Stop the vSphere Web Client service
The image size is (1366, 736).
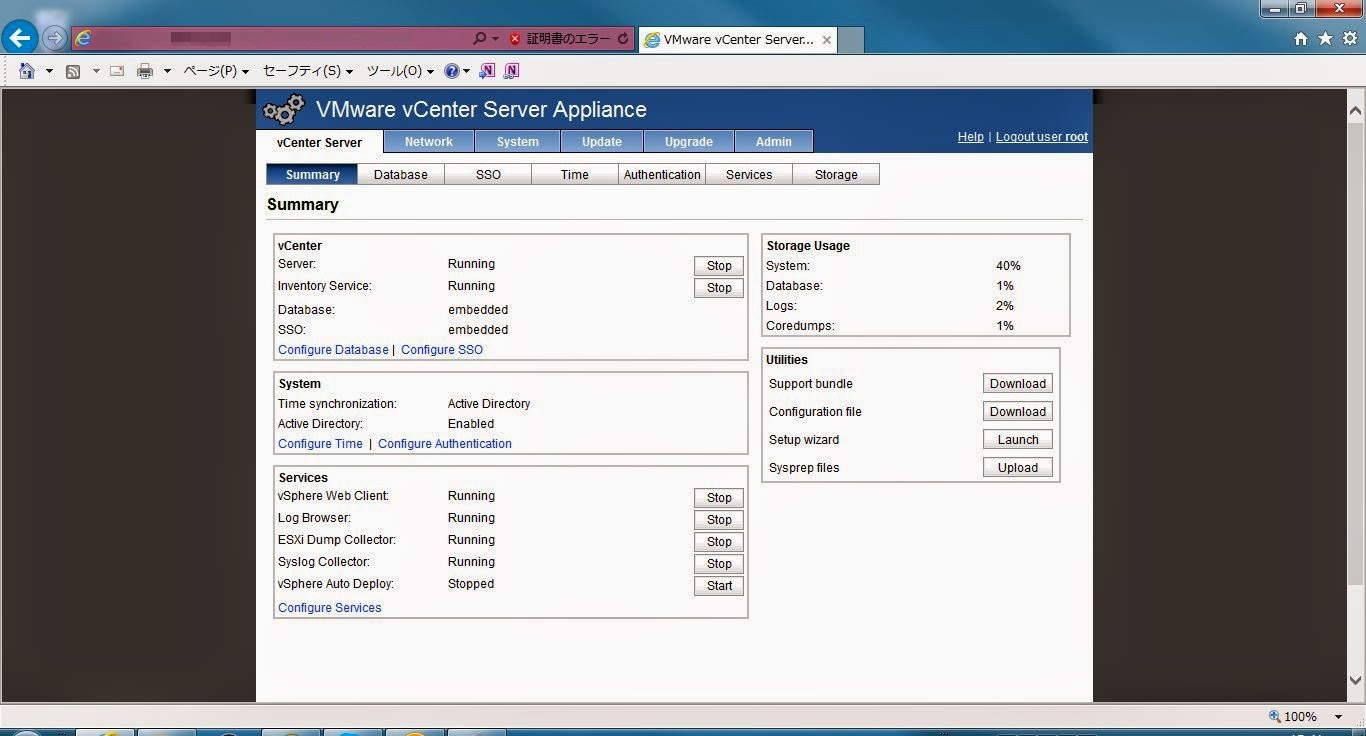point(719,498)
